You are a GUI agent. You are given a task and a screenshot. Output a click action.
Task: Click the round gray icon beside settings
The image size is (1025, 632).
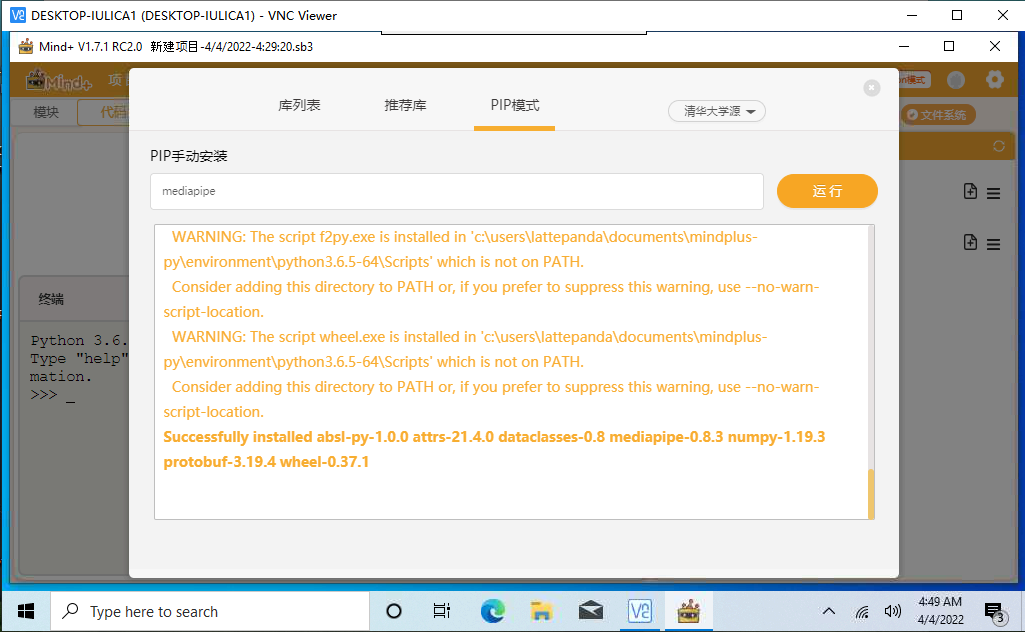tap(956, 80)
